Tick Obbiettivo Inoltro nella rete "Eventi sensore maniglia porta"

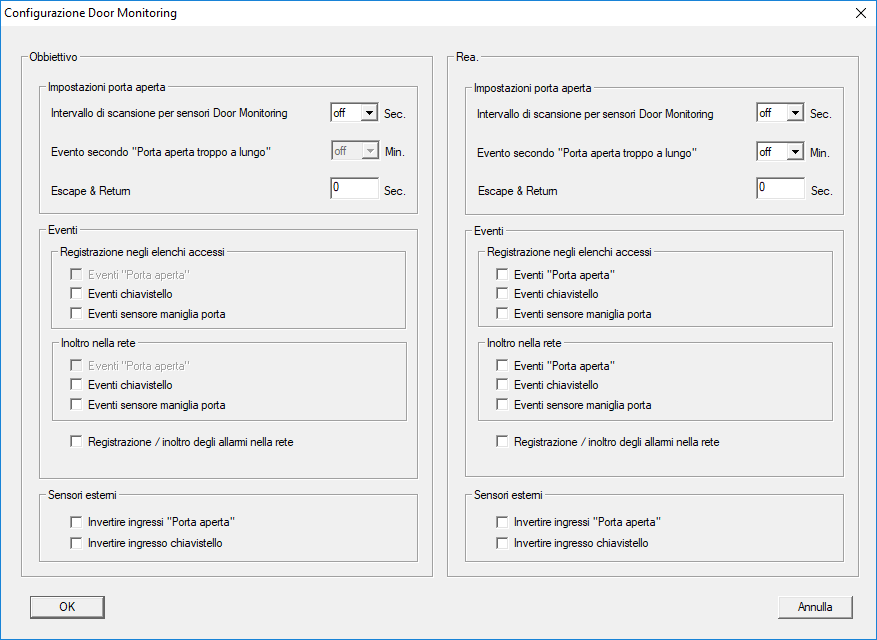(77, 405)
